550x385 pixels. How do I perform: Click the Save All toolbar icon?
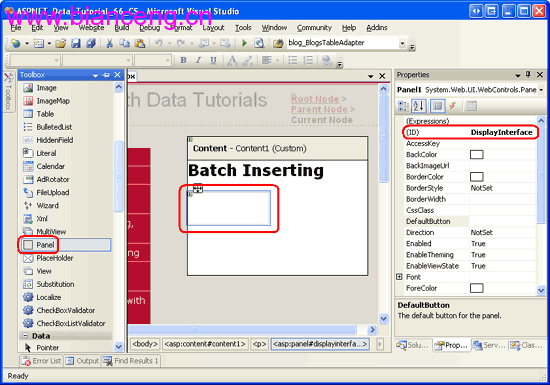91,43
